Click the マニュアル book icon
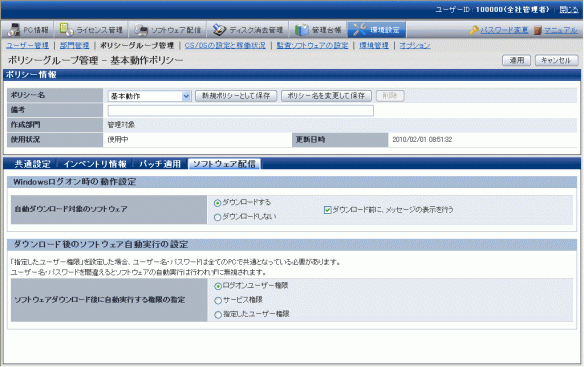 tap(537, 30)
